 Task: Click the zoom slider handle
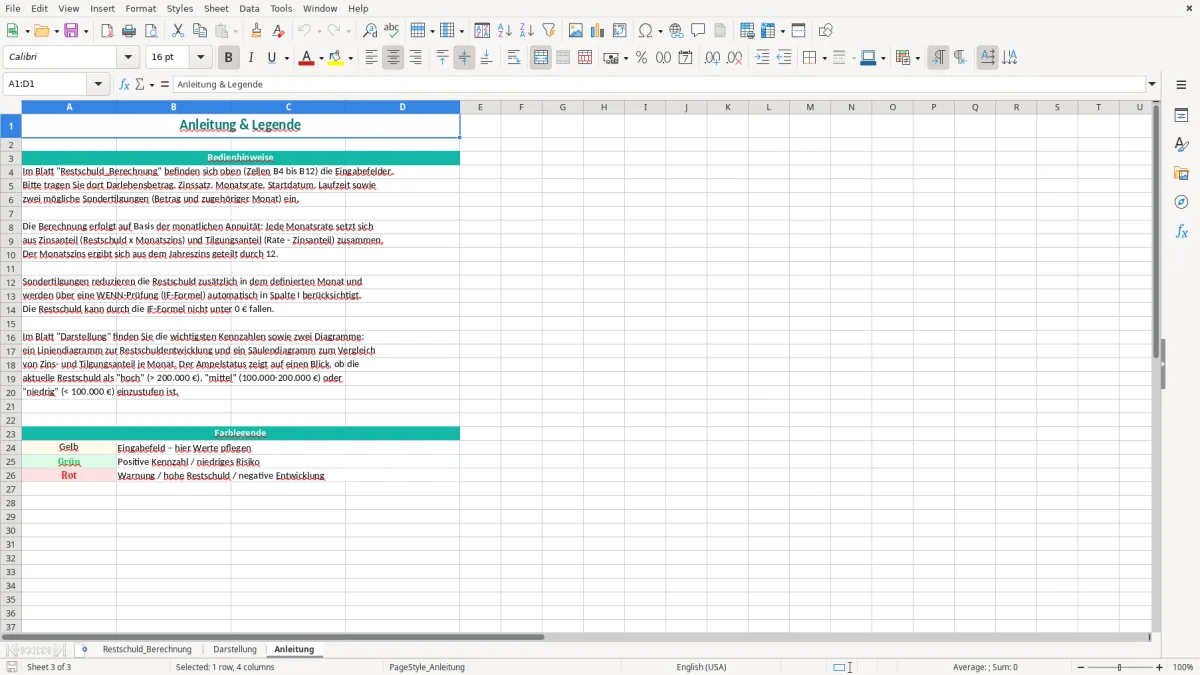(x=1119, y=667)
